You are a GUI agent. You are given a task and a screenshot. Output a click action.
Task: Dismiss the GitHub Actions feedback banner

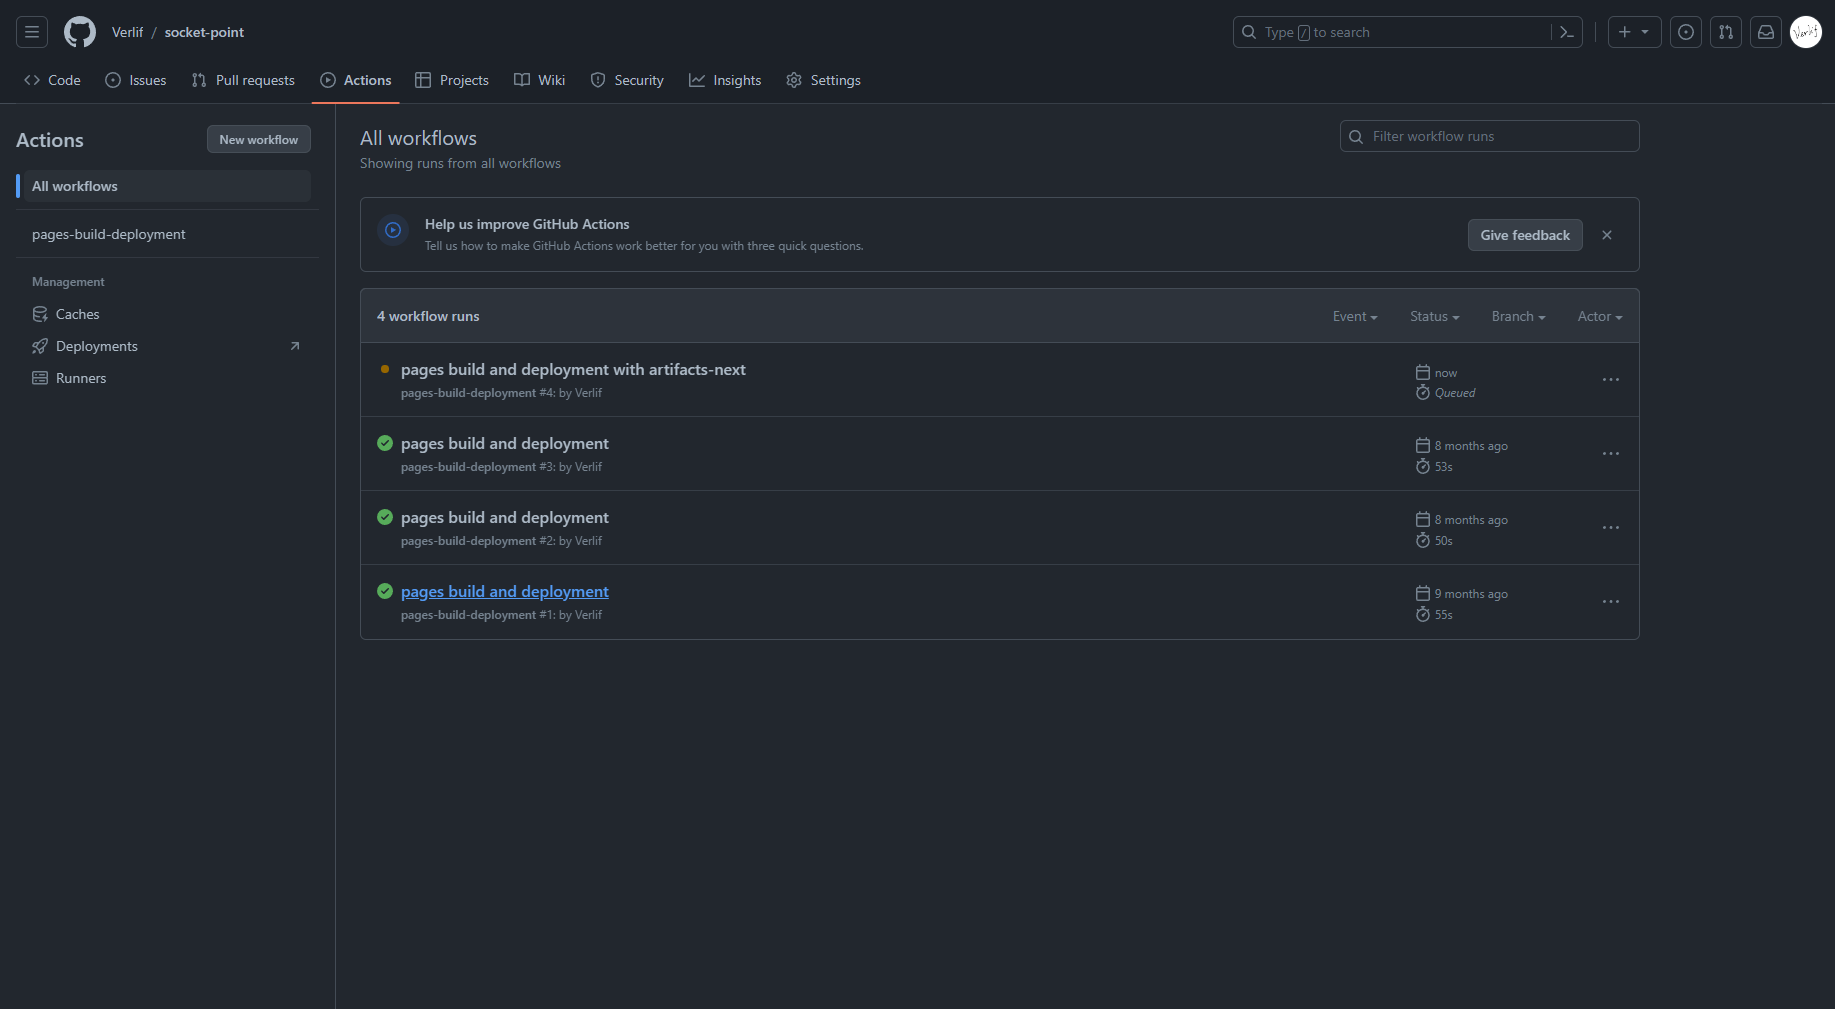[x=1607, y=235]
